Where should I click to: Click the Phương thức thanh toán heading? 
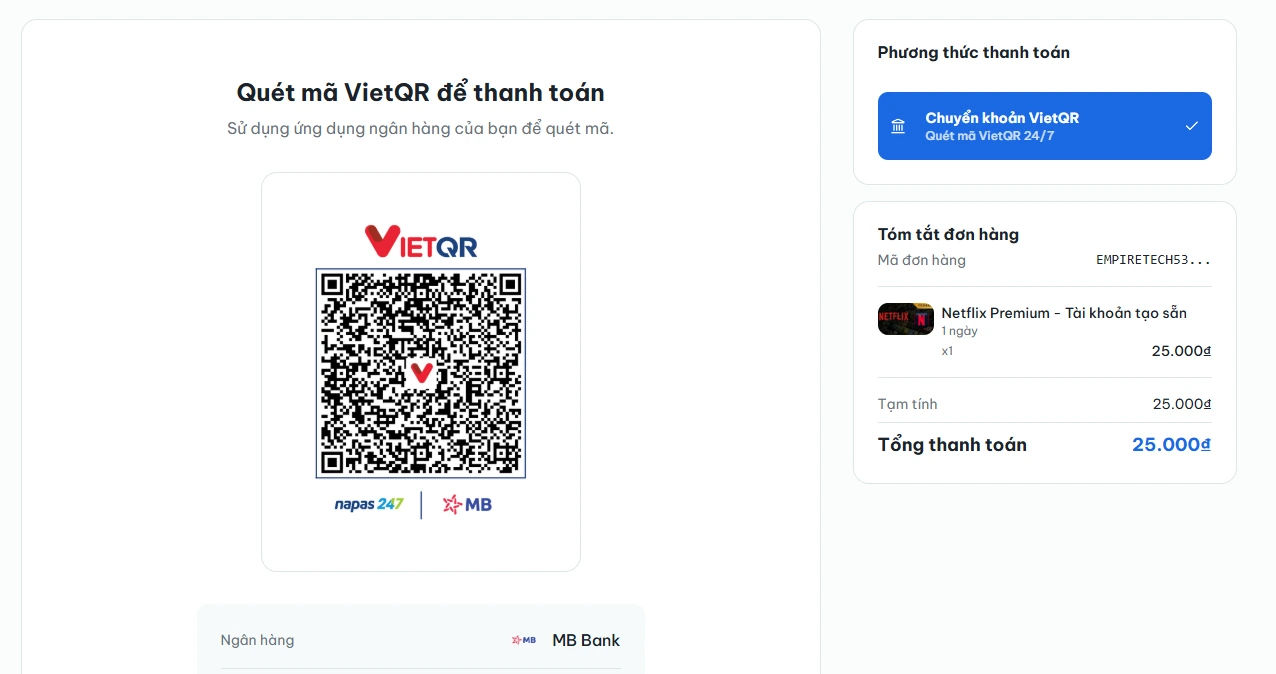pyautogui.click(x=973, y=53)
